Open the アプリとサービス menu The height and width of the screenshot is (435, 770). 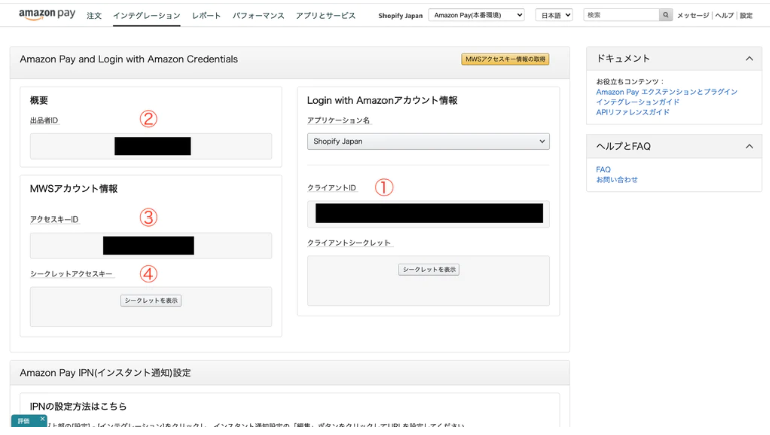[326, 16]
